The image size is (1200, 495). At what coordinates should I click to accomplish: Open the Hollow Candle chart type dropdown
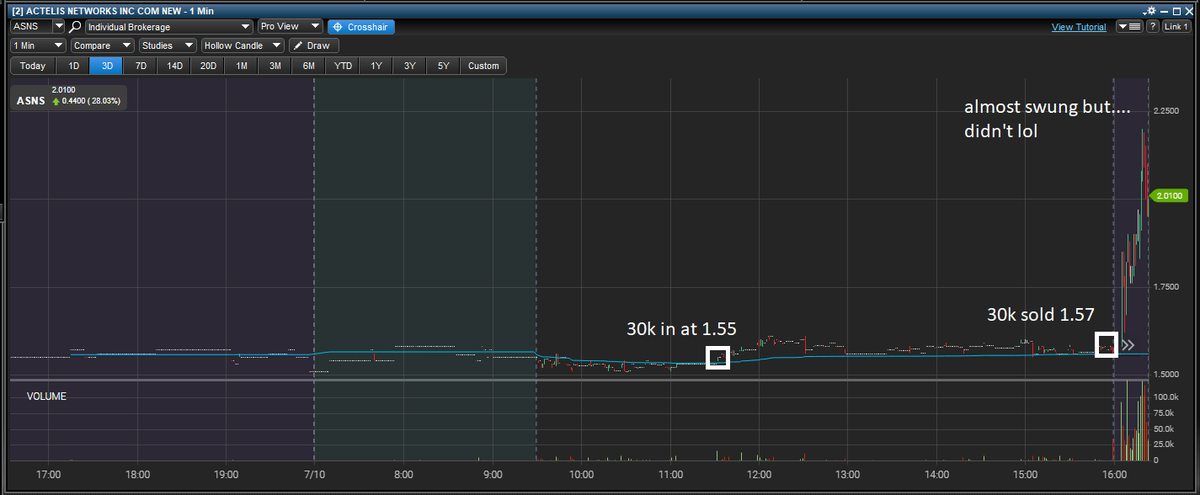(242, 45)
